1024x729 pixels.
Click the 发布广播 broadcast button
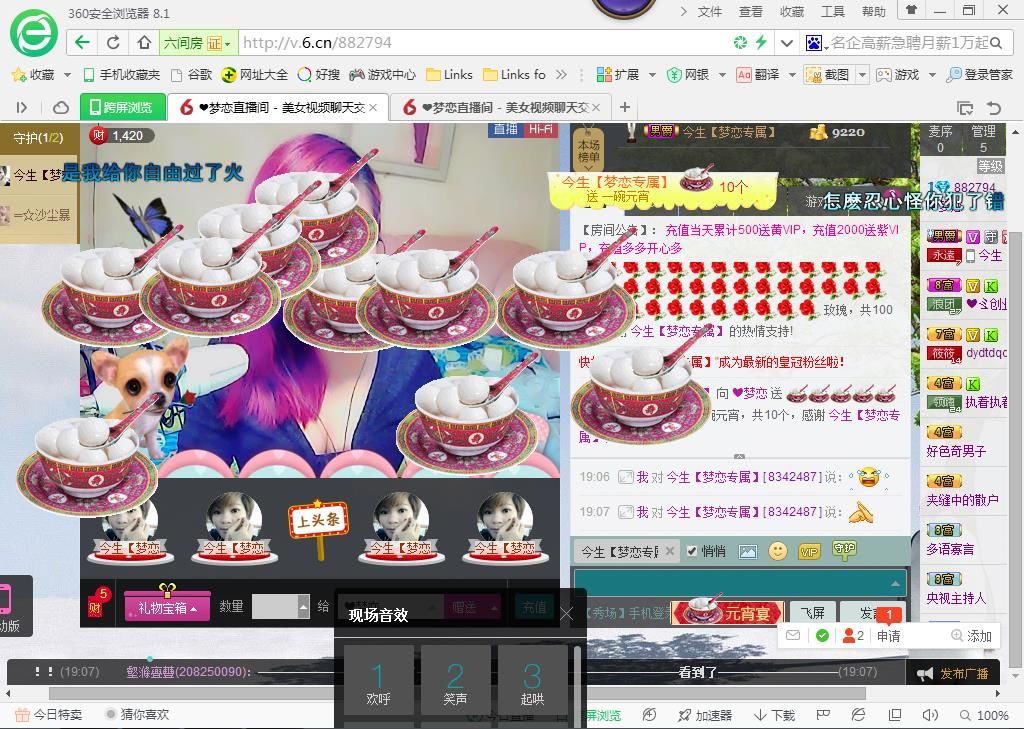[955, 673]
